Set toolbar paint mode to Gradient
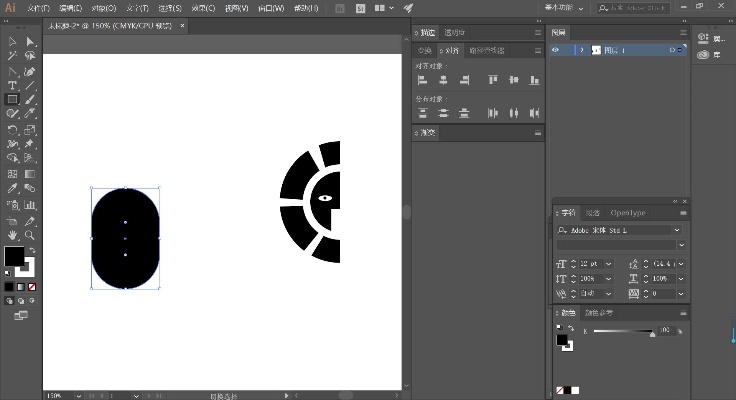The image size is (736, 400). 21,287
